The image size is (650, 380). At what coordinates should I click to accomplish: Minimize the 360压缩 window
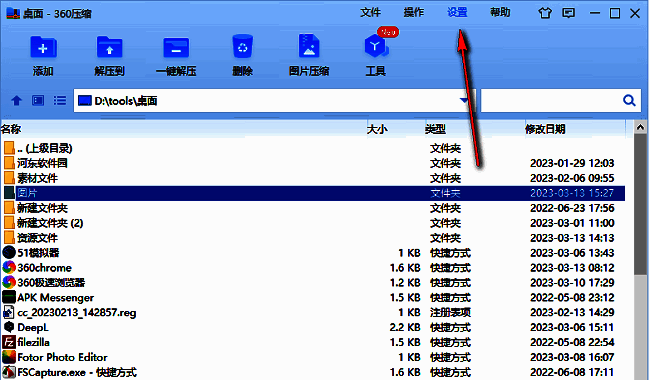pos(595,13)
